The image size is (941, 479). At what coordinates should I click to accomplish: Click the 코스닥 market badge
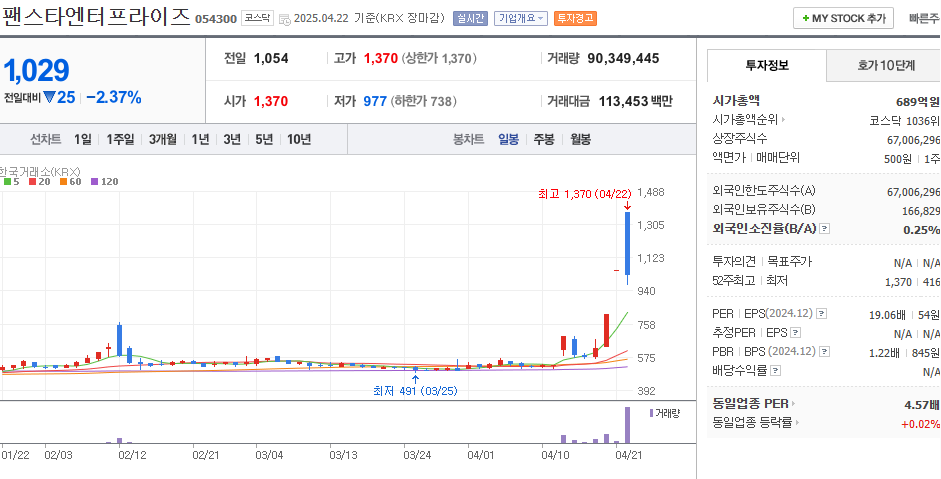point(257,18)
